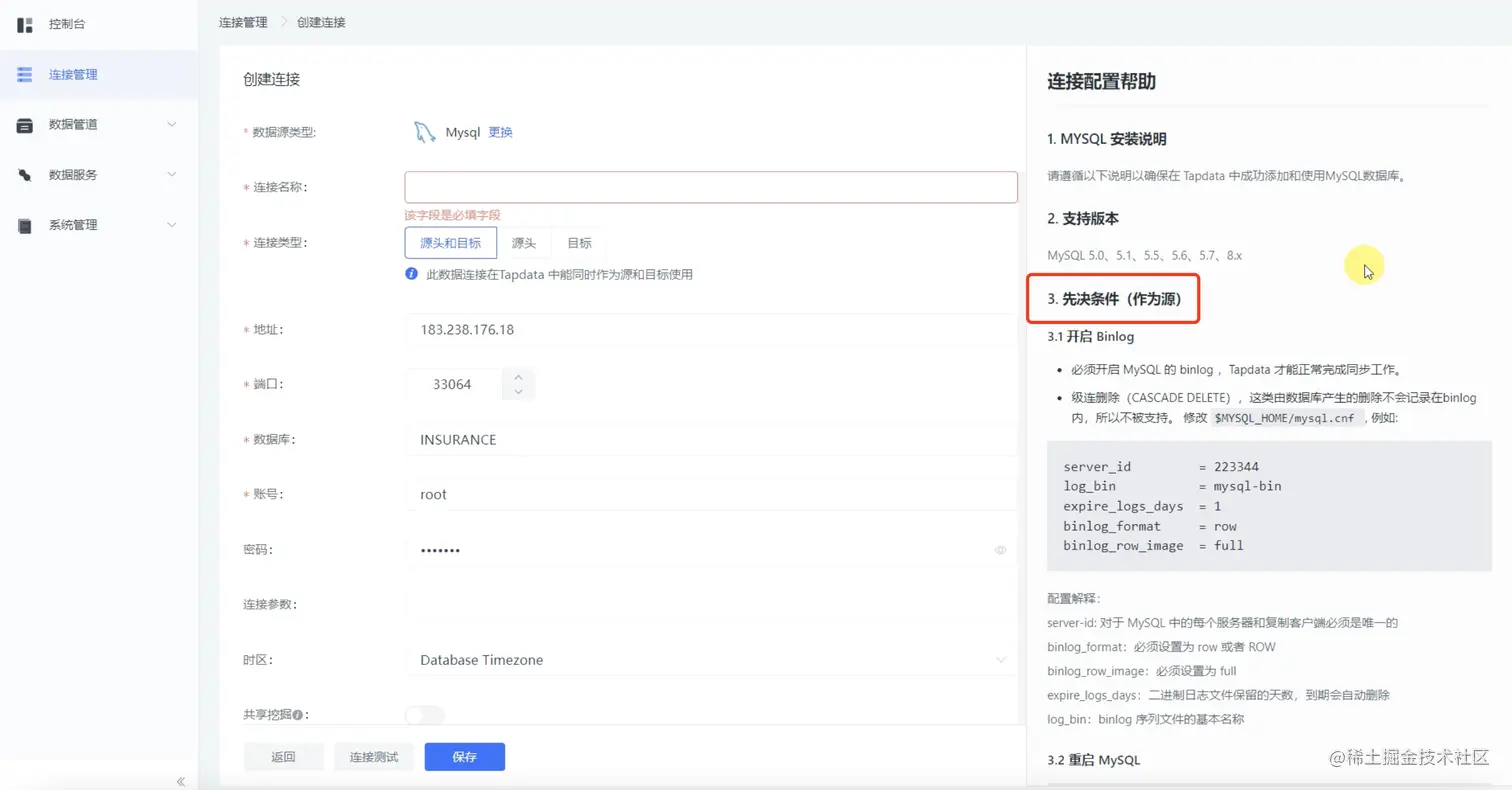This screenshot has width=1512, height=790.
Task: Select 目标 connection type
Action: tap(579, 243)
